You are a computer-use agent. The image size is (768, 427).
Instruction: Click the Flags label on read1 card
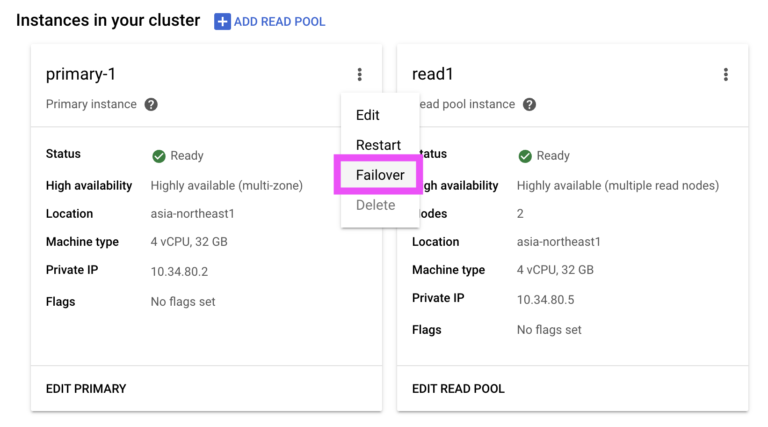[x=427, y=330]
